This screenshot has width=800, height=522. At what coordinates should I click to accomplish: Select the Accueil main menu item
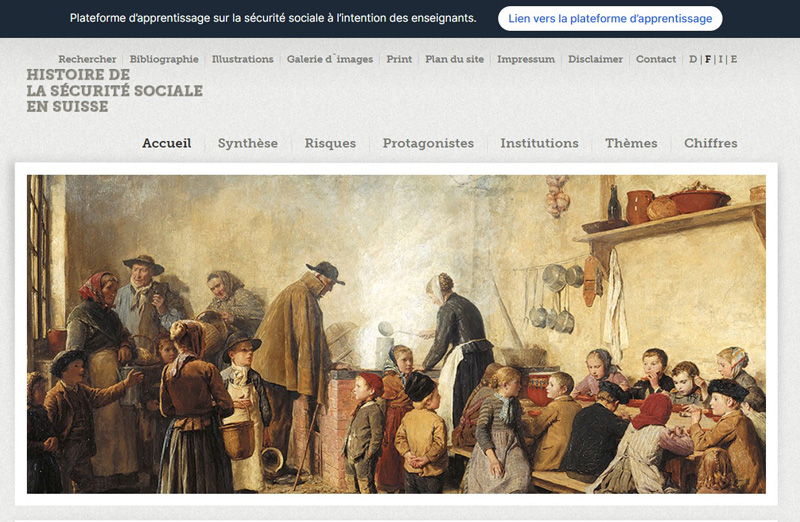pyautogui.click(x=167, y=143)
